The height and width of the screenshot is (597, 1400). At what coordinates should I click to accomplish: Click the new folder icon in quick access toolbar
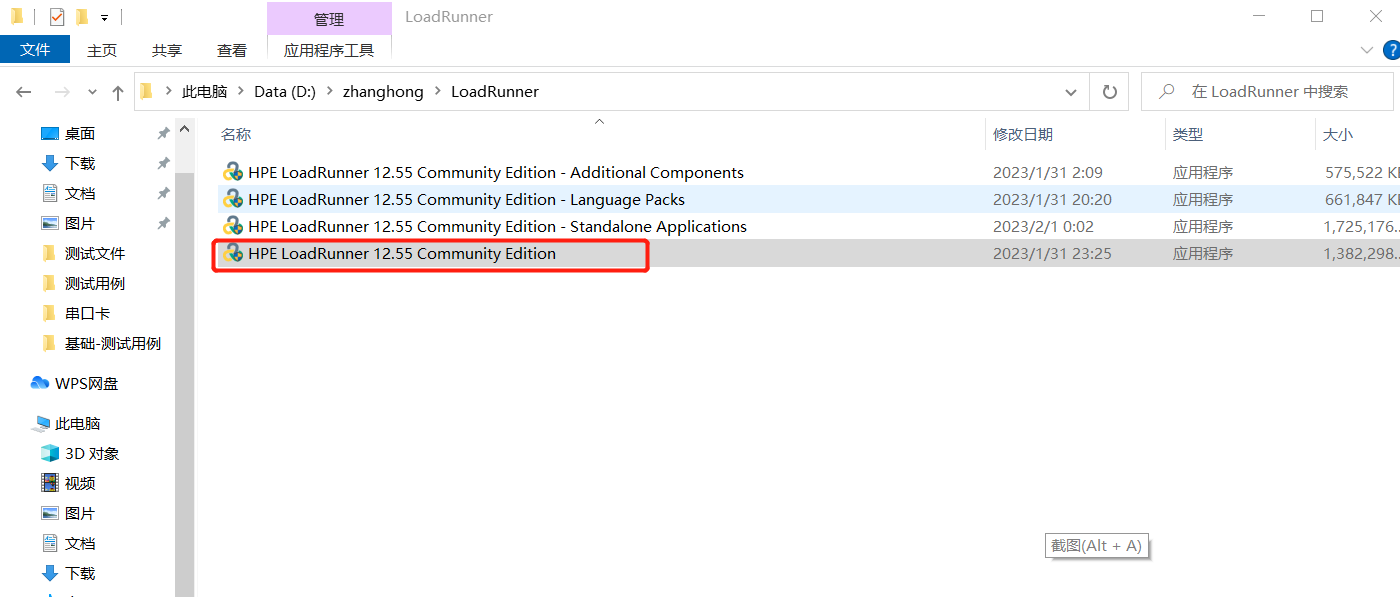pyautogui.click(x=82, y=17)
